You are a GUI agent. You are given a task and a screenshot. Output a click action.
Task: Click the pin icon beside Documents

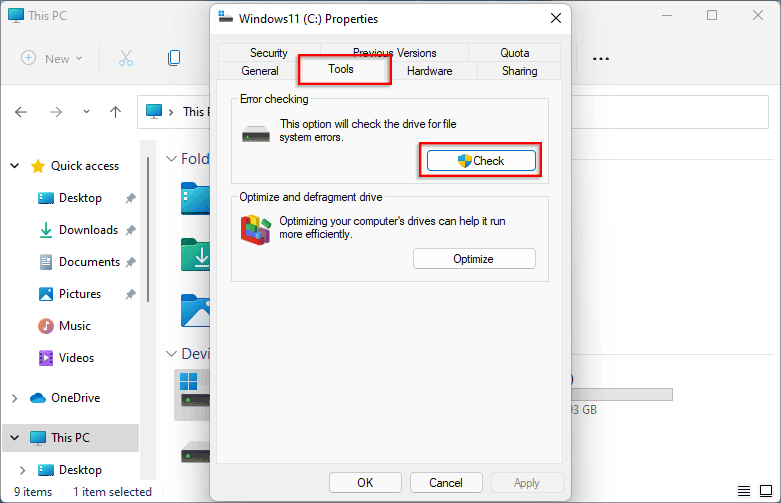pyautogui.click(x=130, y=262)
